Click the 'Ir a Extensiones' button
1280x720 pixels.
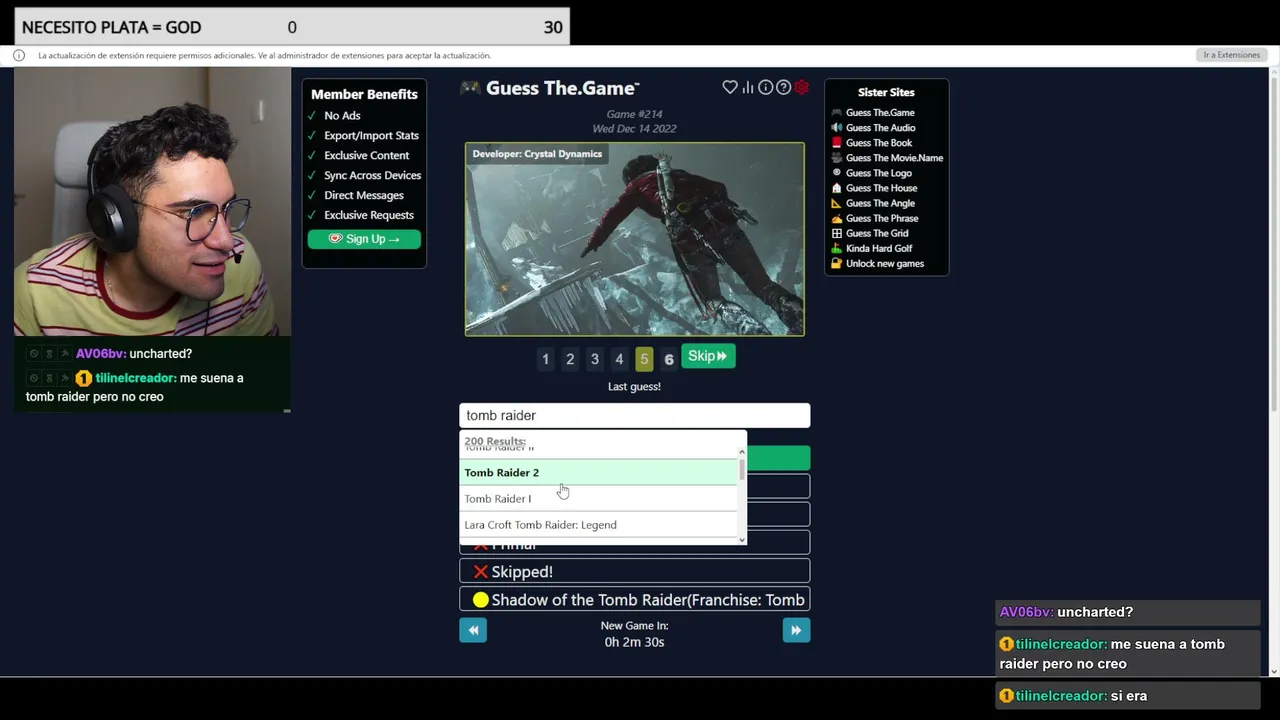coord(1231,55)
